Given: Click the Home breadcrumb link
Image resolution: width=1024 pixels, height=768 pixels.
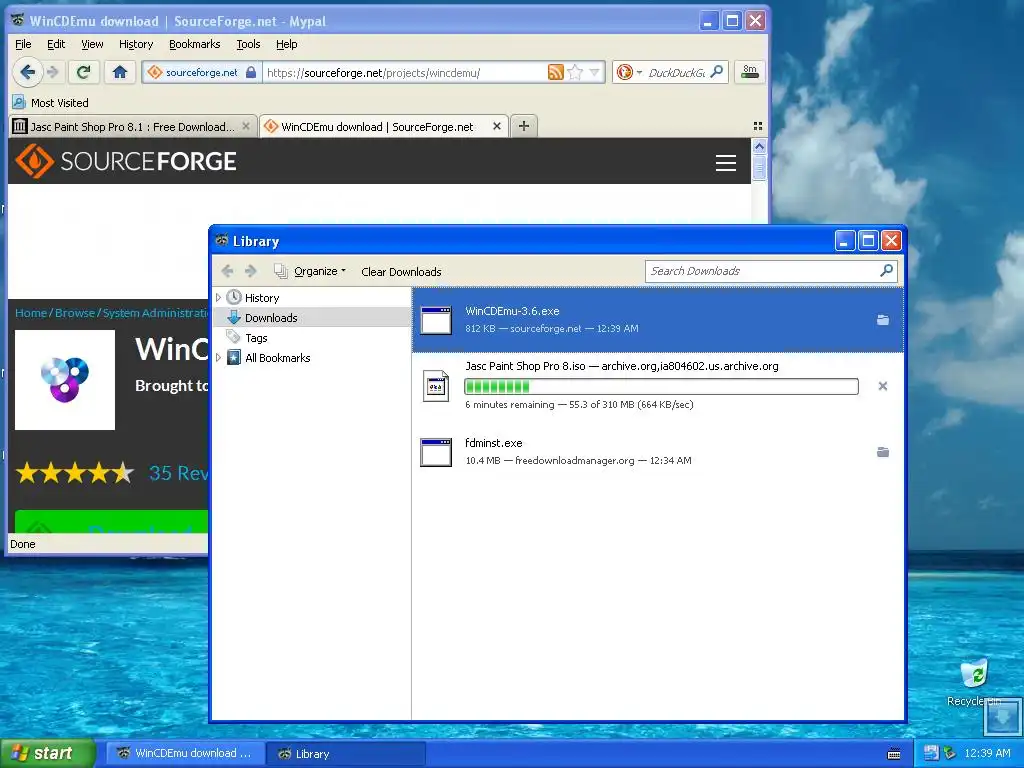Looking at the screenshot, I should (31, 313).
